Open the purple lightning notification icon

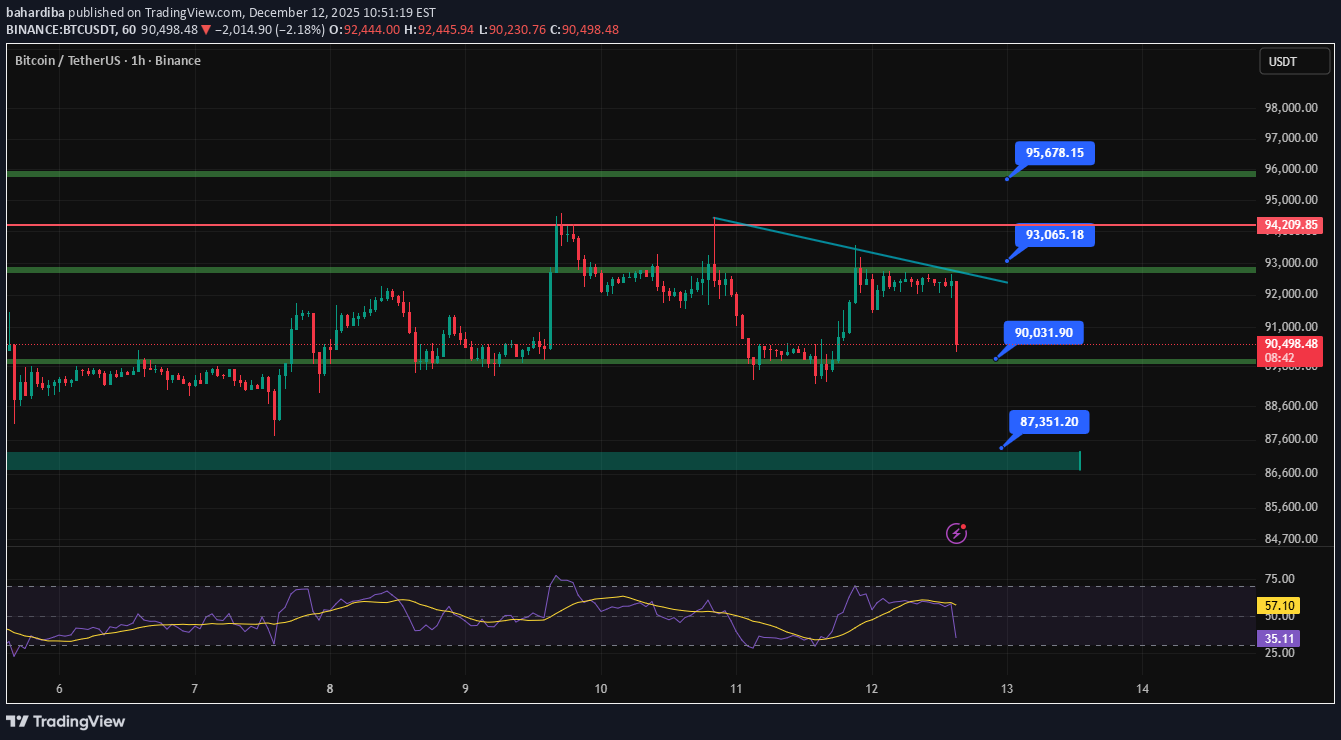(956, 534)
